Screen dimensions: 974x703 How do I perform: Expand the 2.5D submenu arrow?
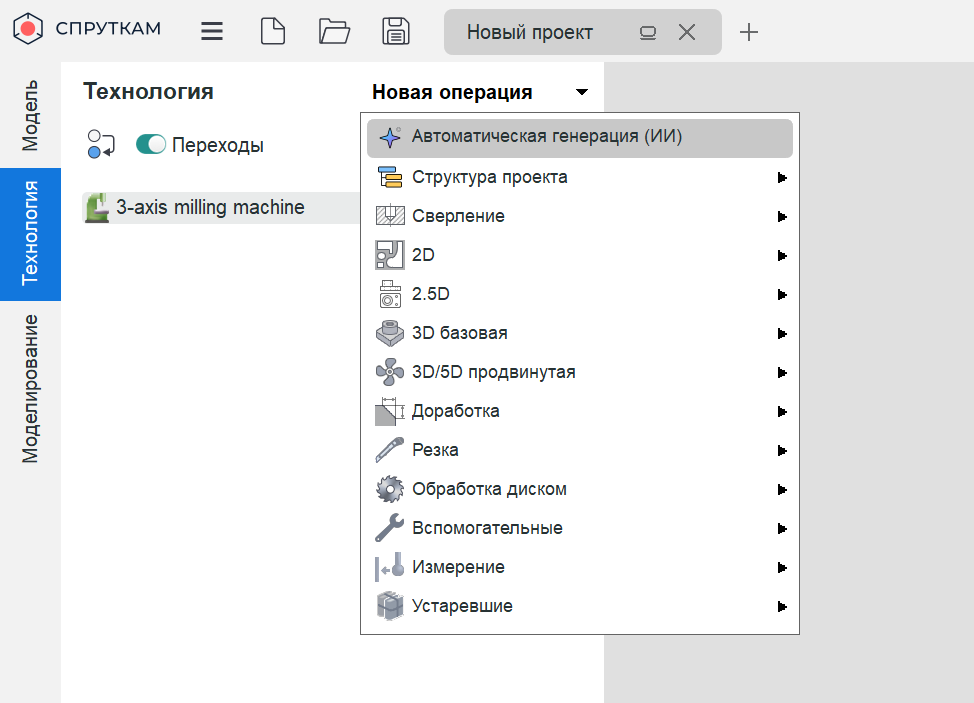pos(782,295)
